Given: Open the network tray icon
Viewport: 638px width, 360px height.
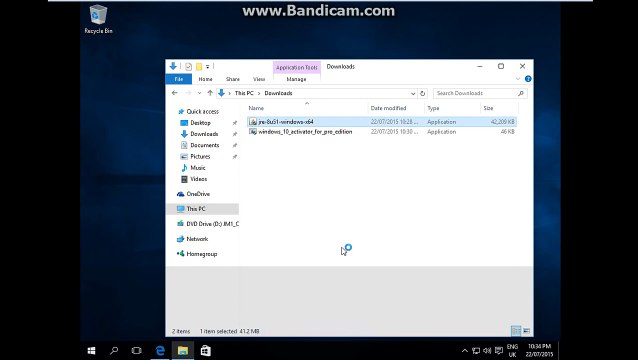Looking at the screenshot, I should click(475, 351).
